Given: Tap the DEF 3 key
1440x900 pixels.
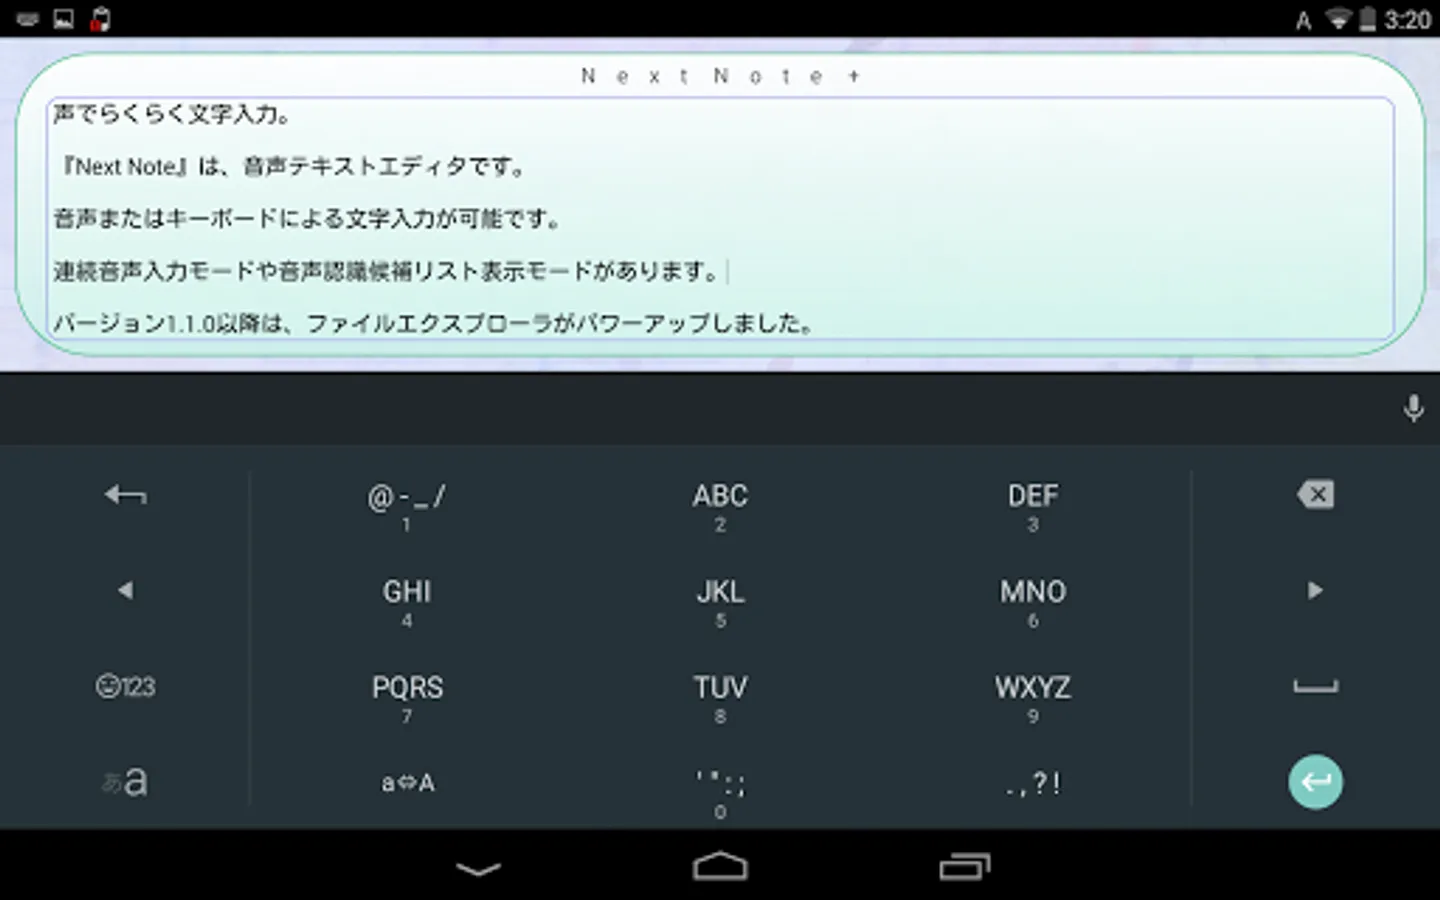Looking at the screenshot, I should [1033, 505].
